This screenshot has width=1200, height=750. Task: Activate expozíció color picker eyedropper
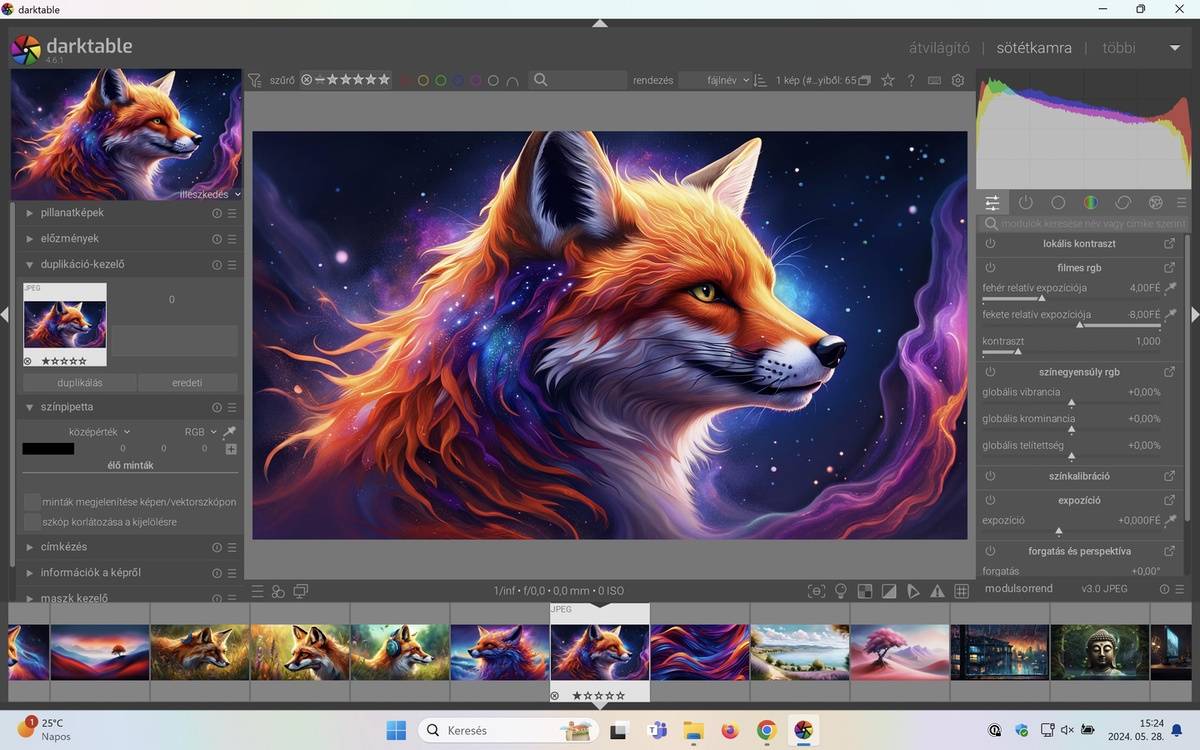pos(1170,520)
